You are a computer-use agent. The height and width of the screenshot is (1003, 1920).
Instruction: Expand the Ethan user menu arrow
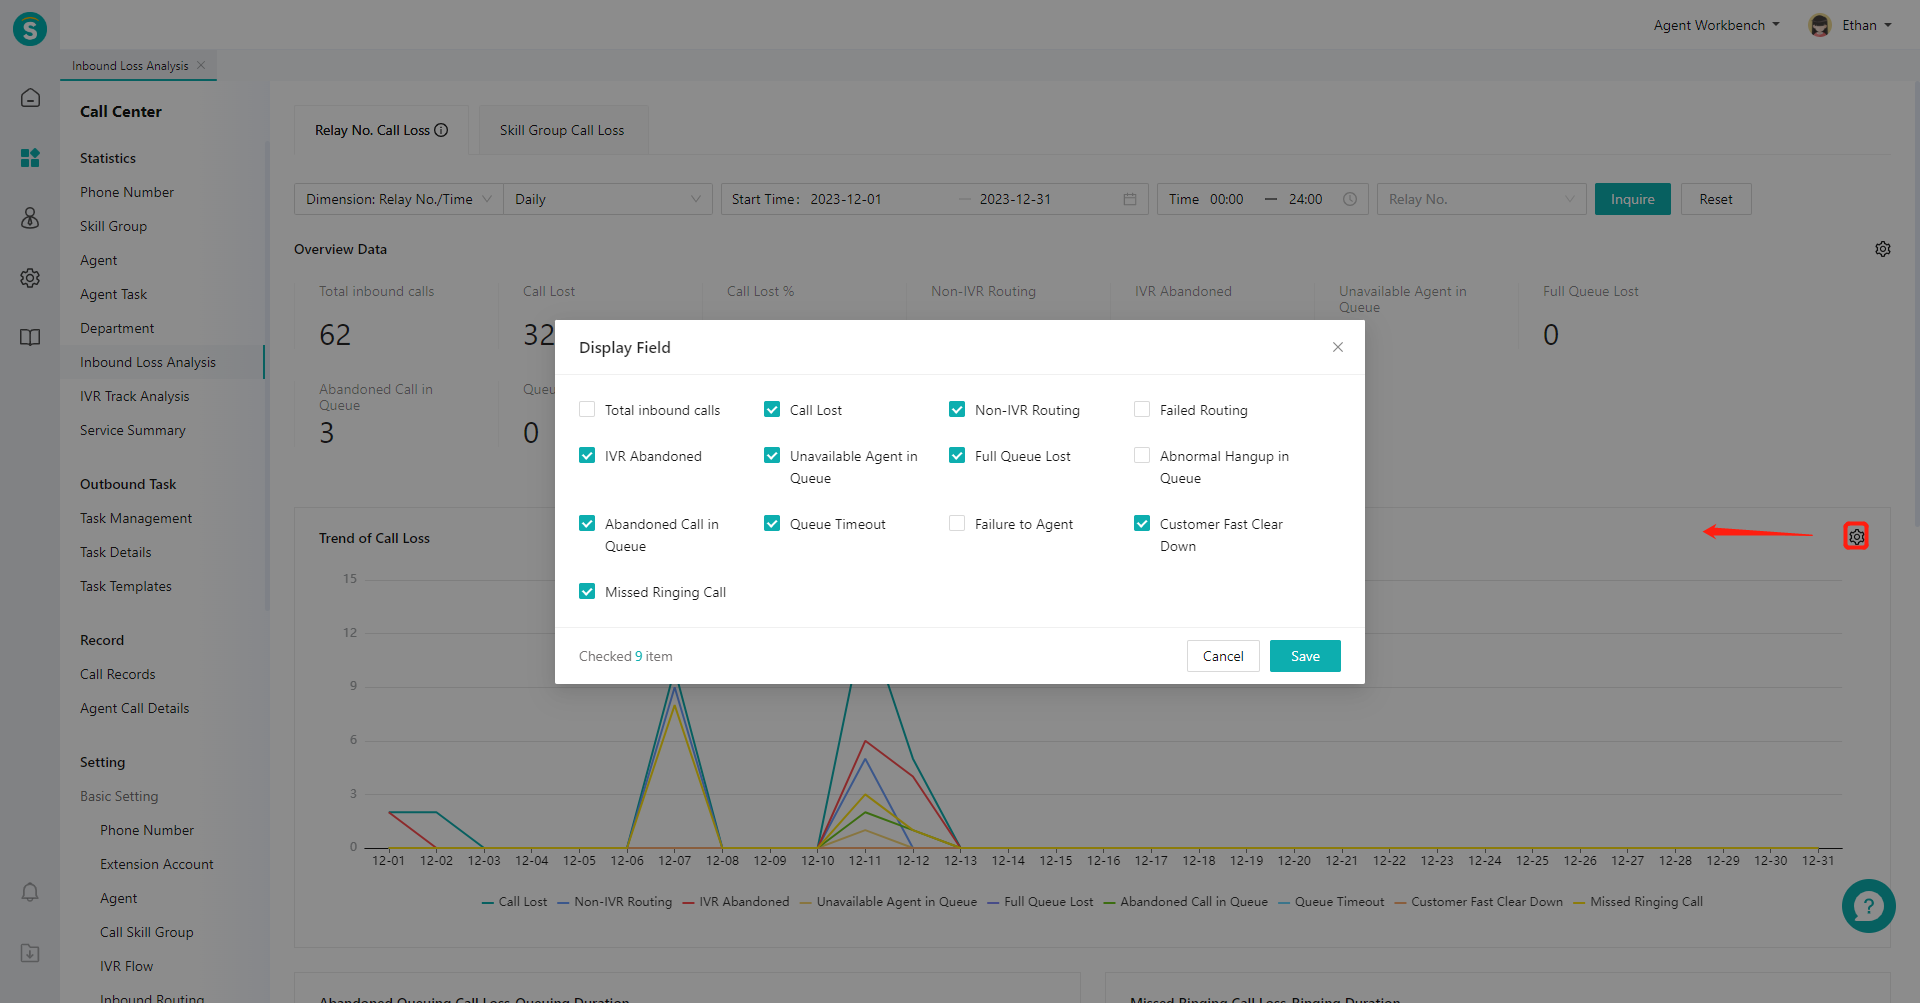coord(1888,25)
